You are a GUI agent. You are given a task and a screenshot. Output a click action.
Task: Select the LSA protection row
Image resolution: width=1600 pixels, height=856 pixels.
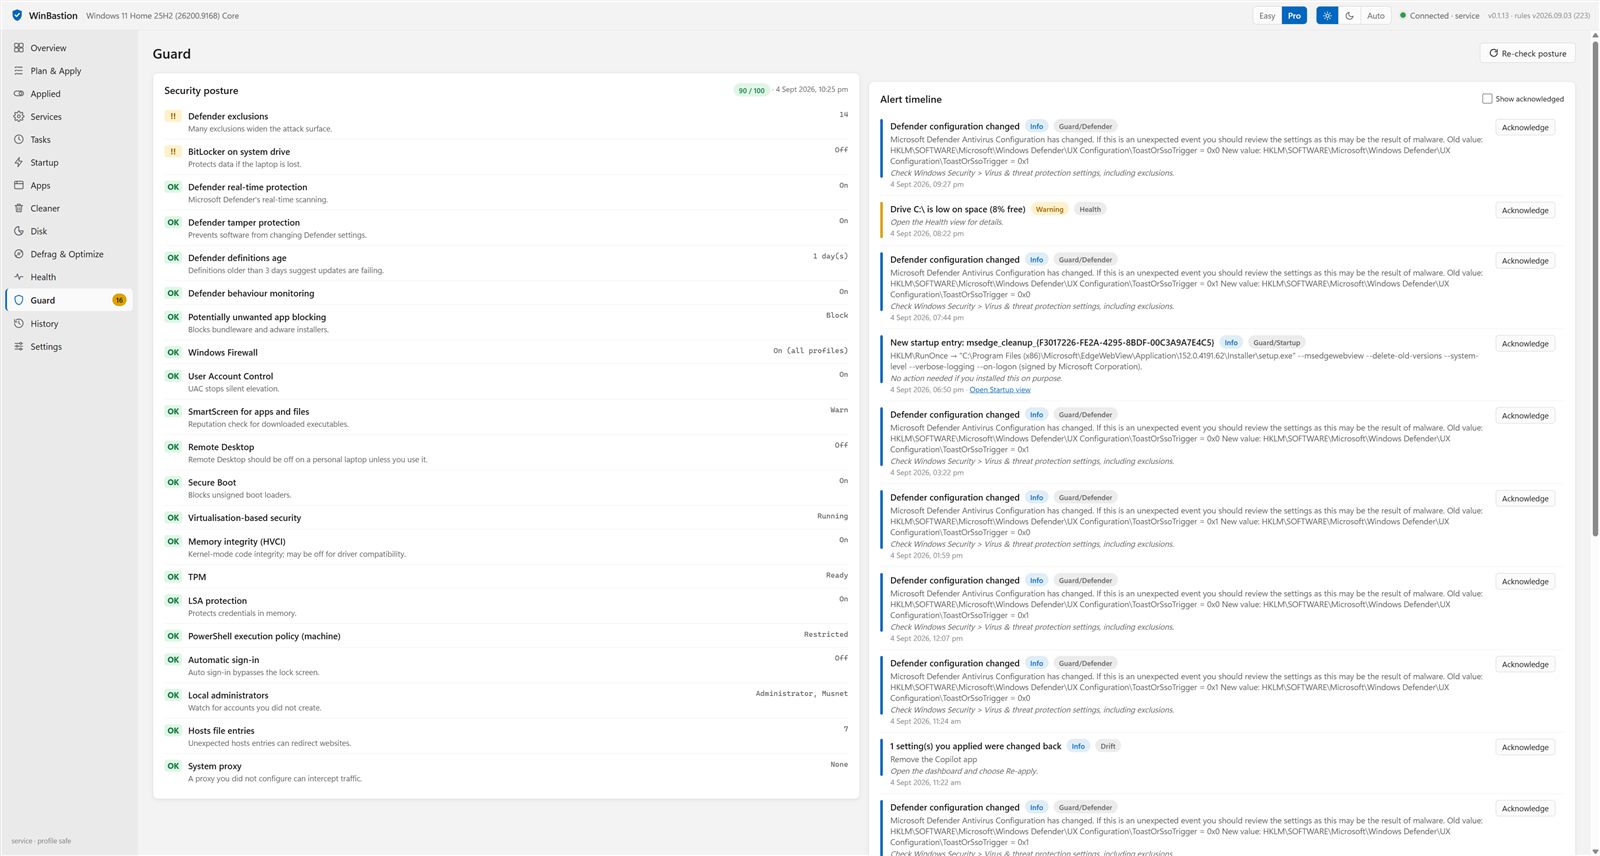506,607
